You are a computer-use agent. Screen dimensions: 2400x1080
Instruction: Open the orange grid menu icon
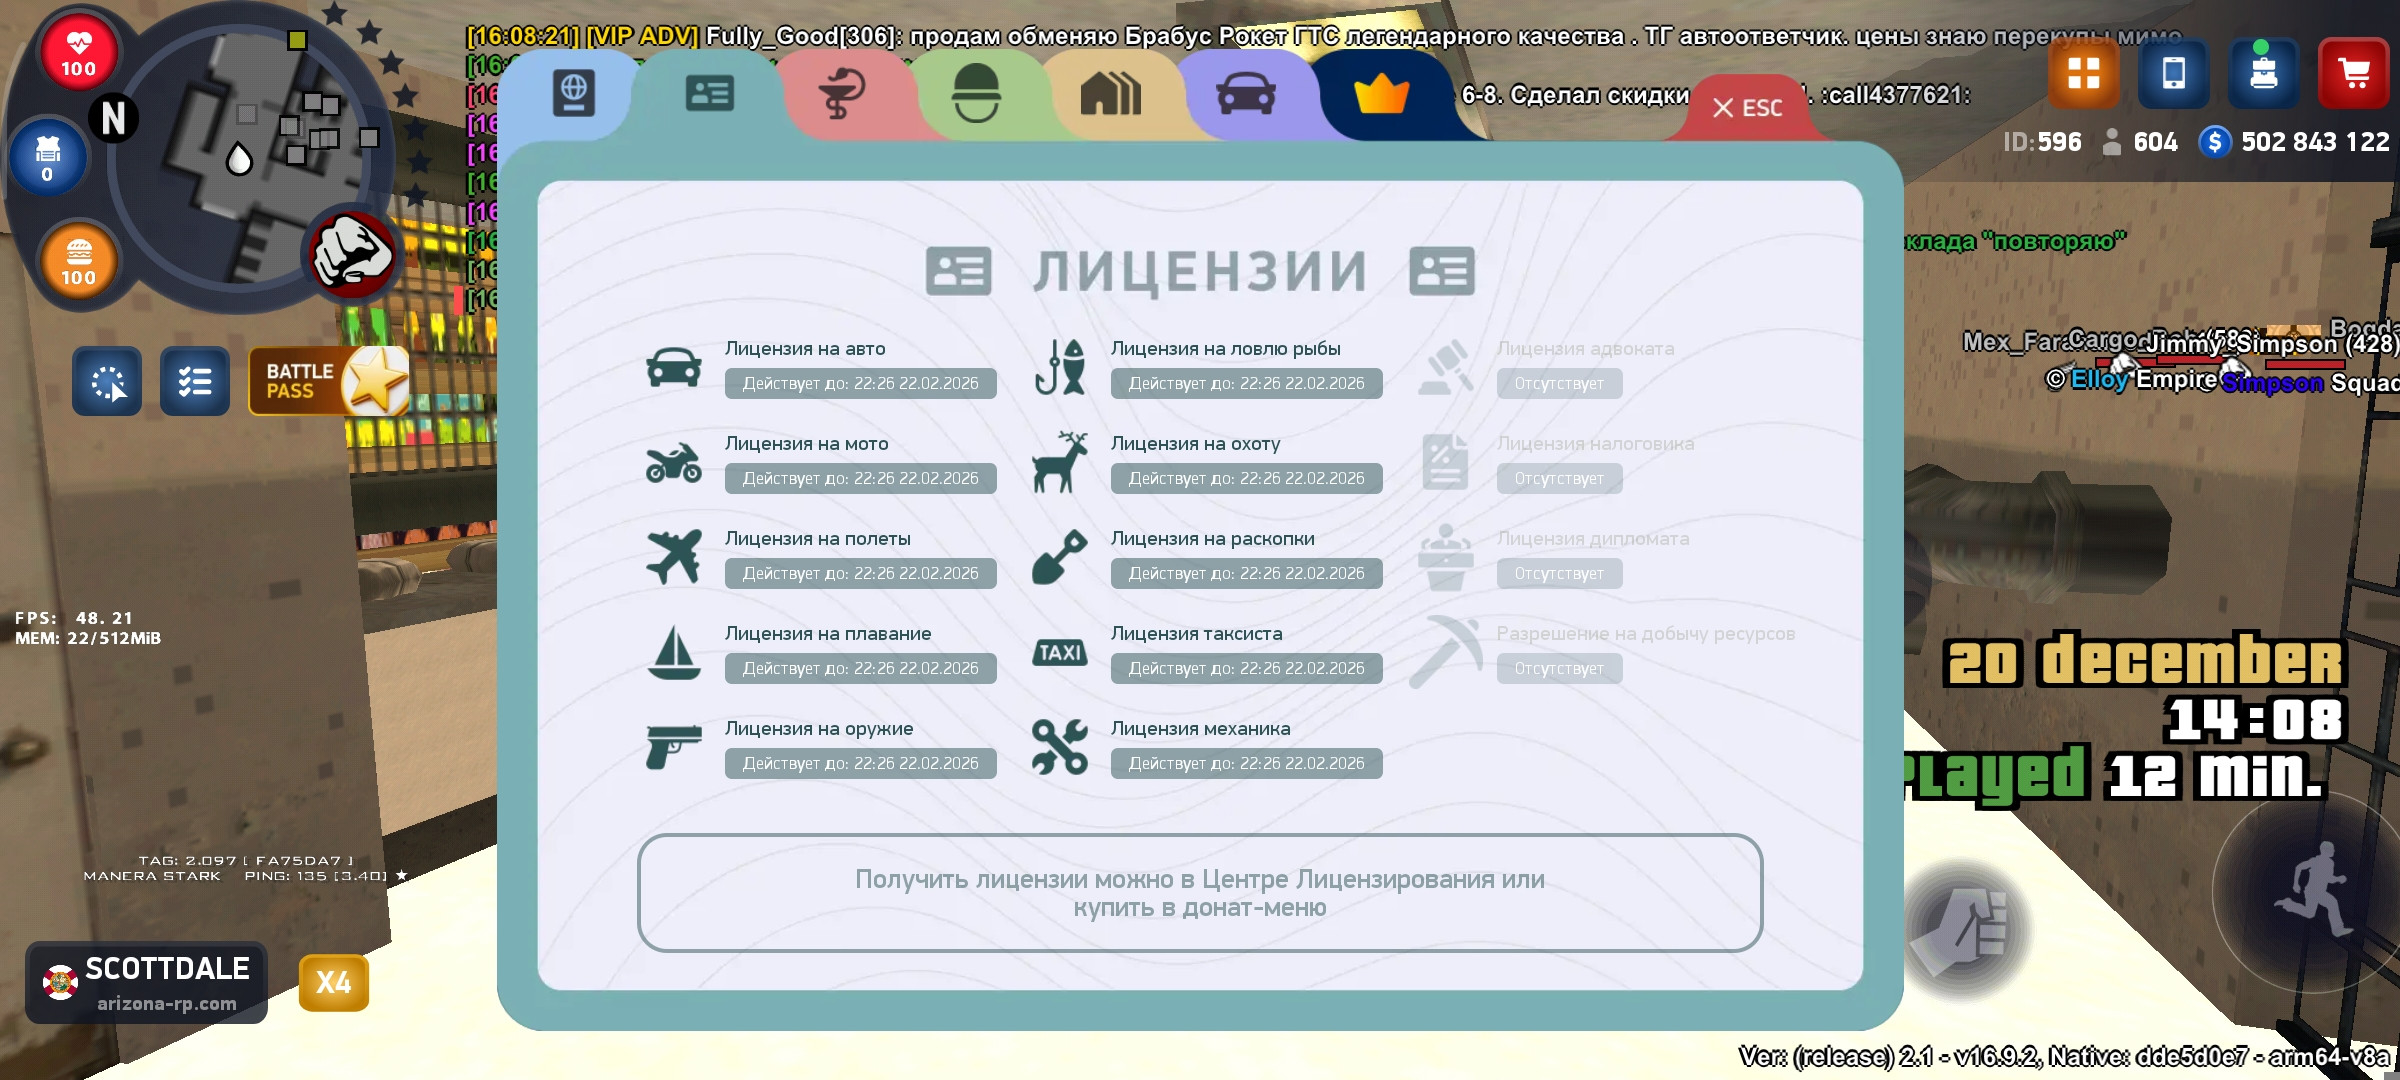(2083, 73)
